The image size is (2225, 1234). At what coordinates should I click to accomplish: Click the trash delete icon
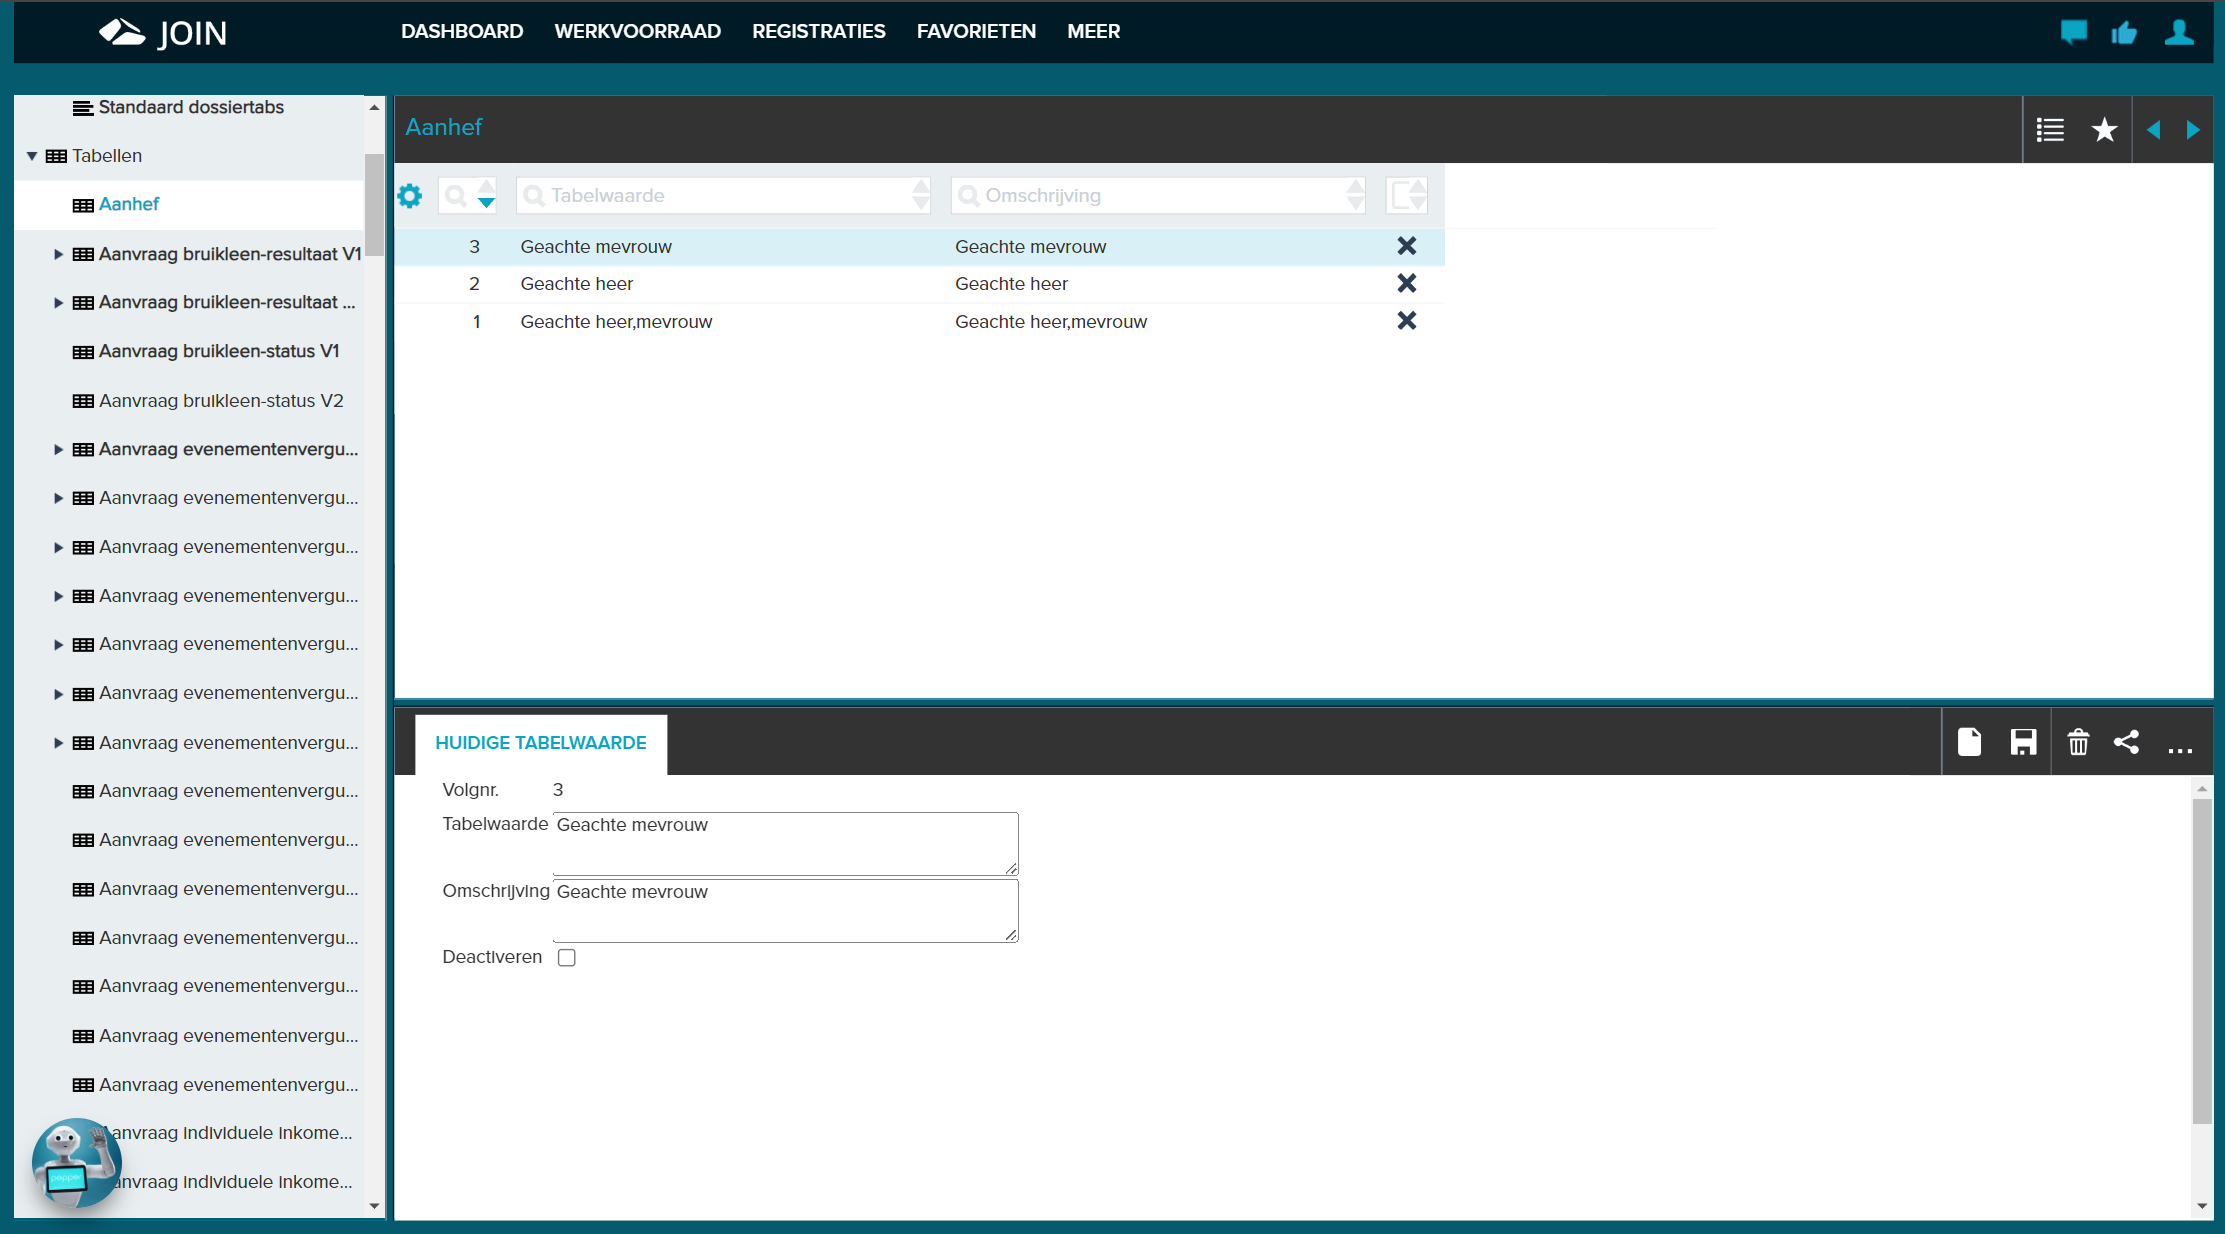(2079, 742)
